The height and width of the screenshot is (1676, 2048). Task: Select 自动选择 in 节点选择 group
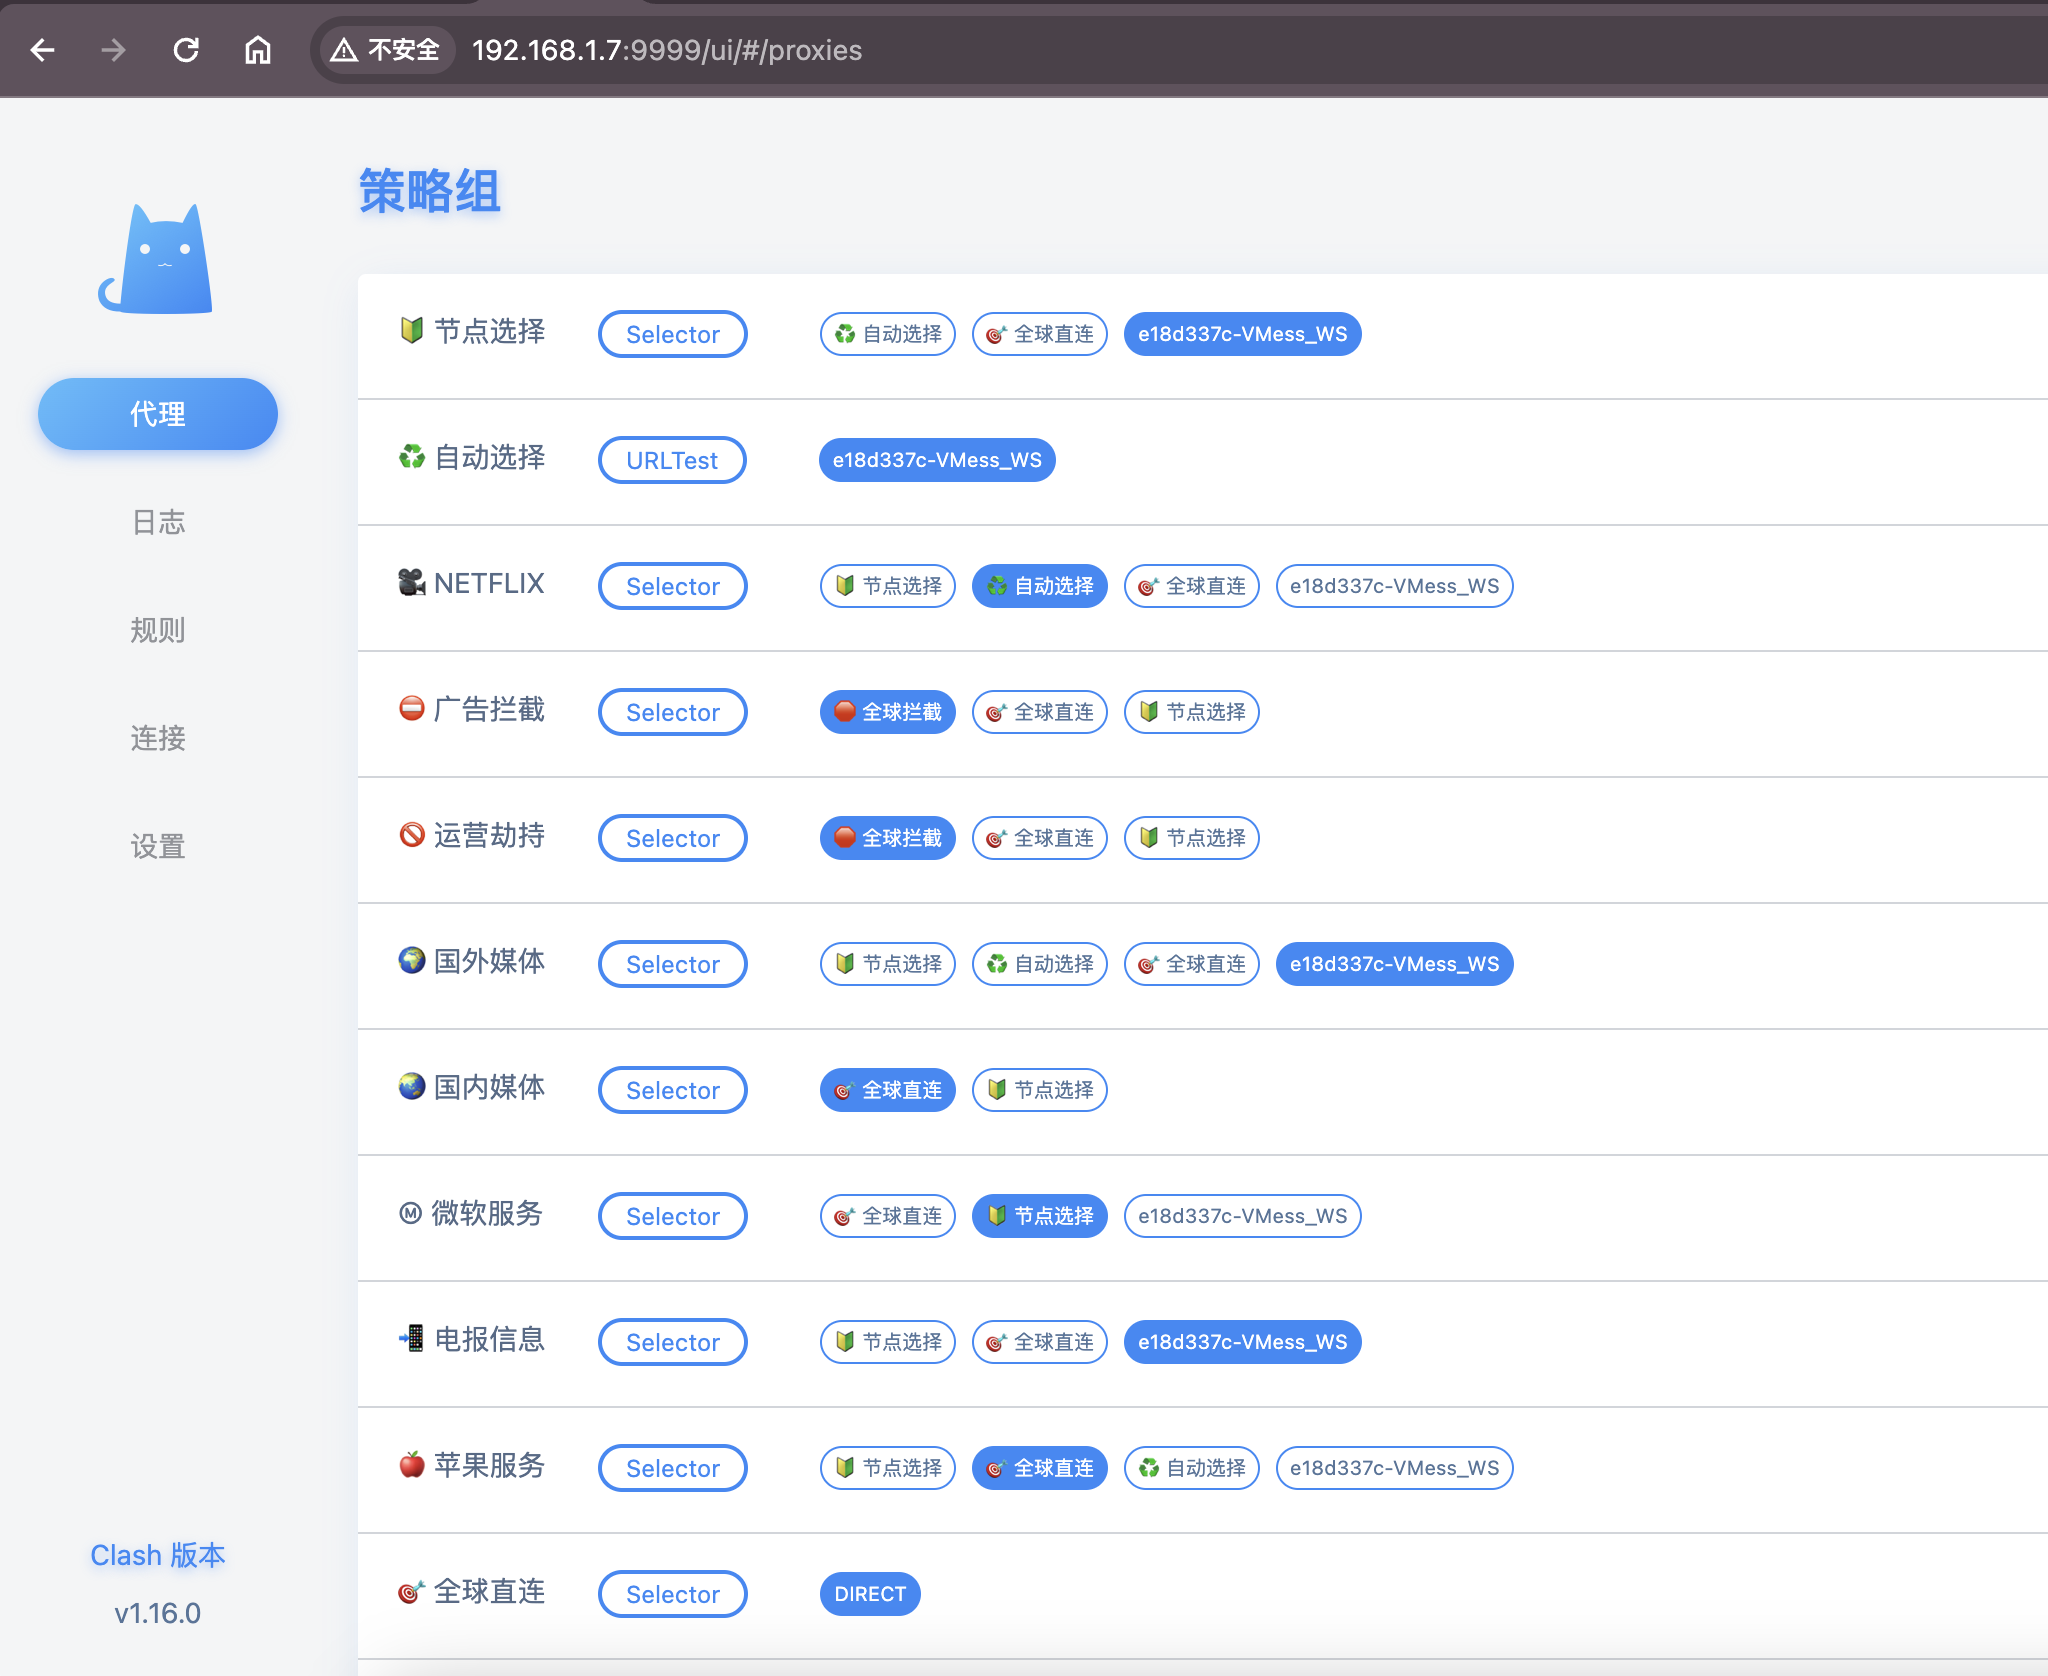pos(887,334)
